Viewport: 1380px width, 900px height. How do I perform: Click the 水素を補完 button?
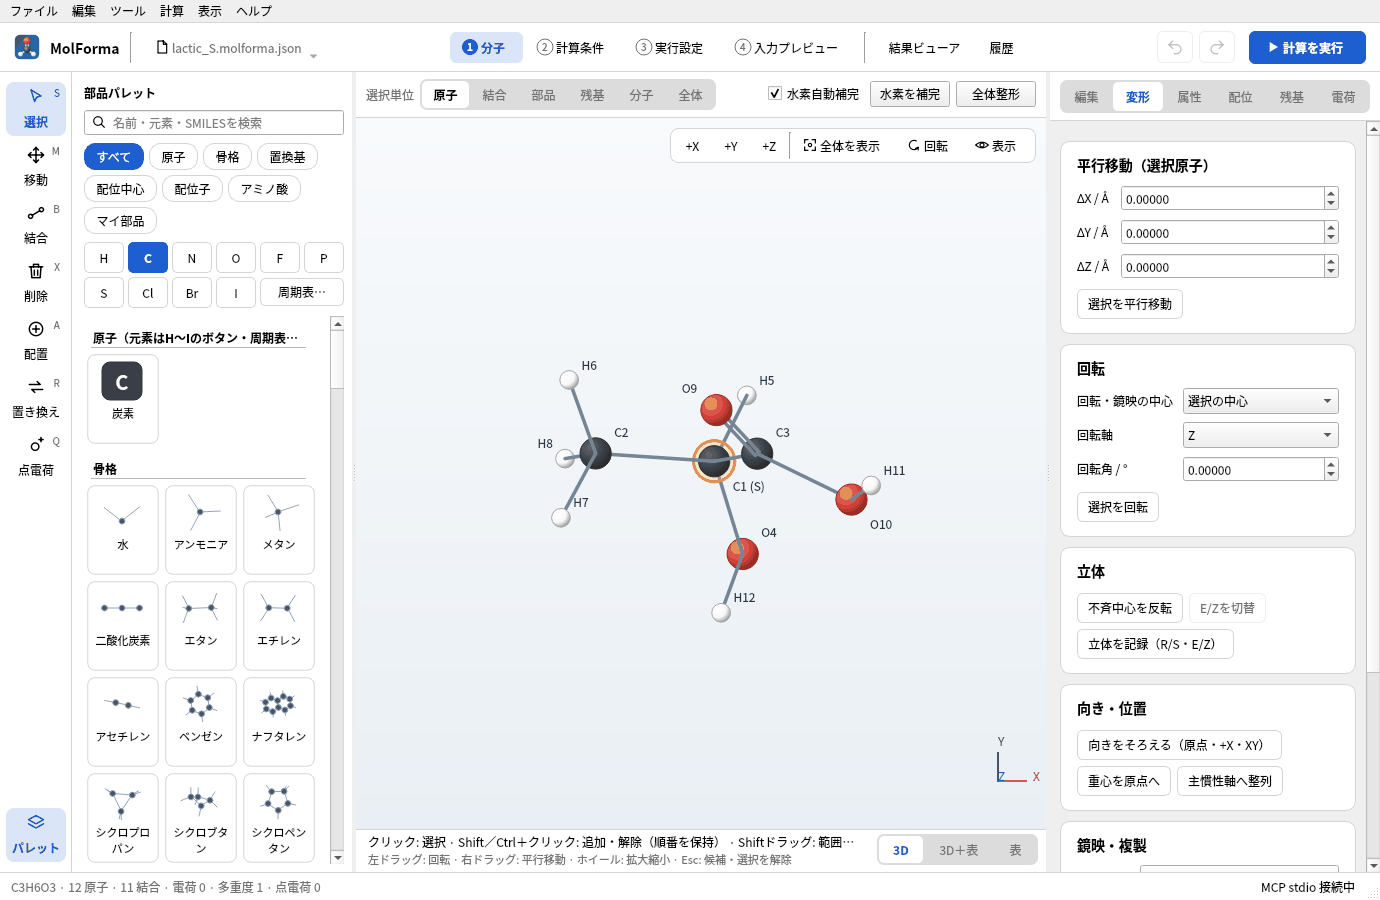coord(910,94)
